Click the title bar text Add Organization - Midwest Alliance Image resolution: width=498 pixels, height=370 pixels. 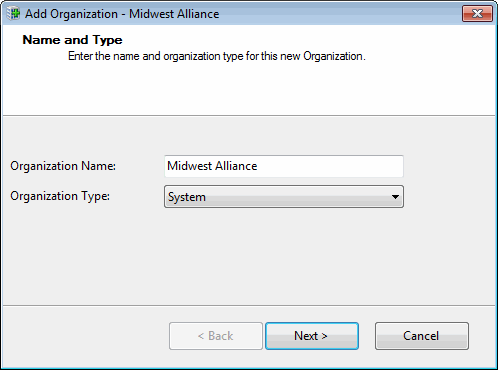coord(122,14)
